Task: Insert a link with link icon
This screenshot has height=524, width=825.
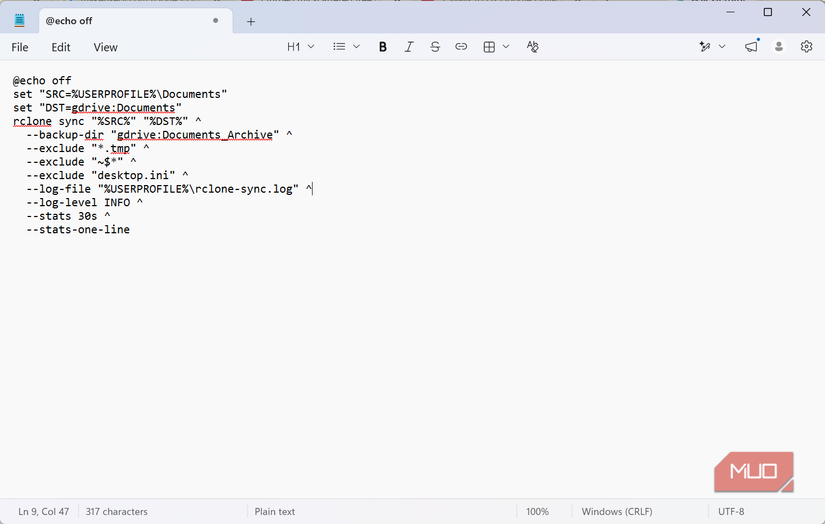Action: pos(461,47)
